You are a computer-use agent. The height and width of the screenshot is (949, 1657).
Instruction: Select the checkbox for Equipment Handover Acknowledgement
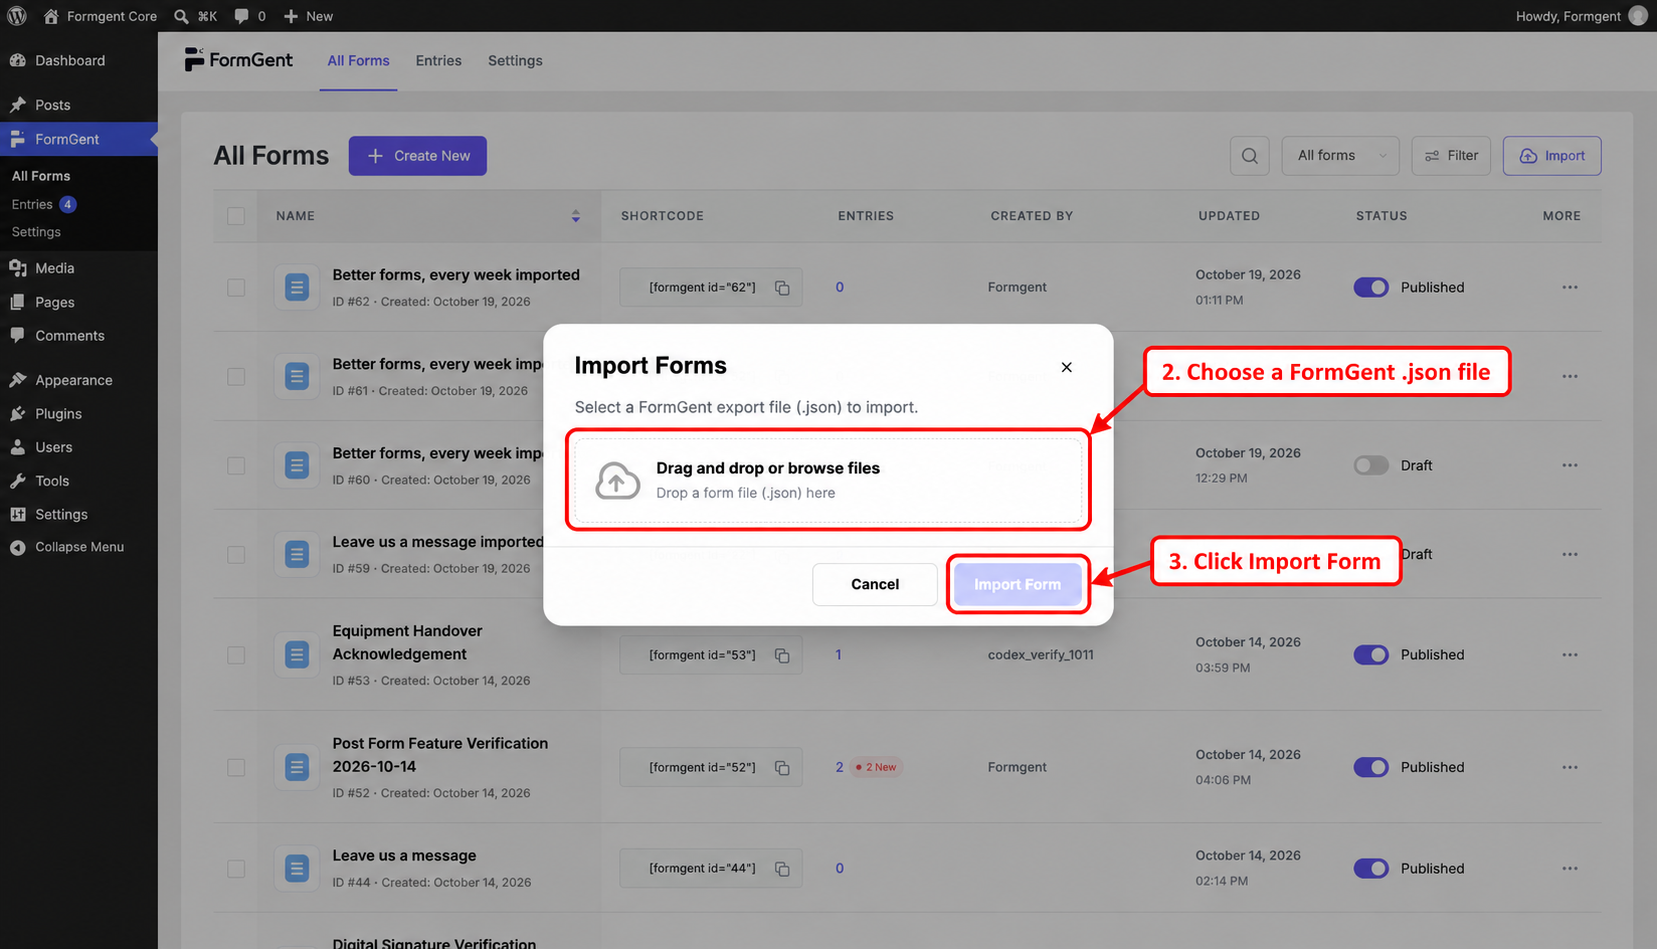(x=236, y=655)
